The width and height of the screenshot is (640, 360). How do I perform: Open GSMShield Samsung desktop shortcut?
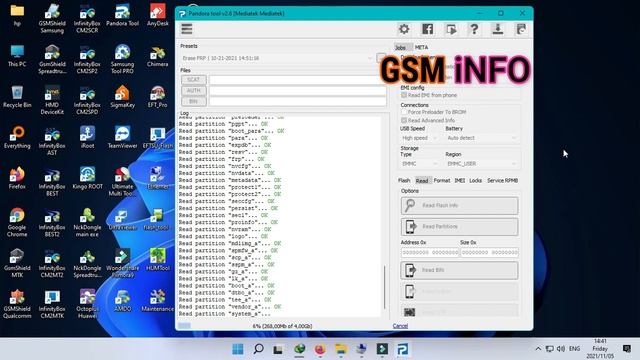pos(52,18)
